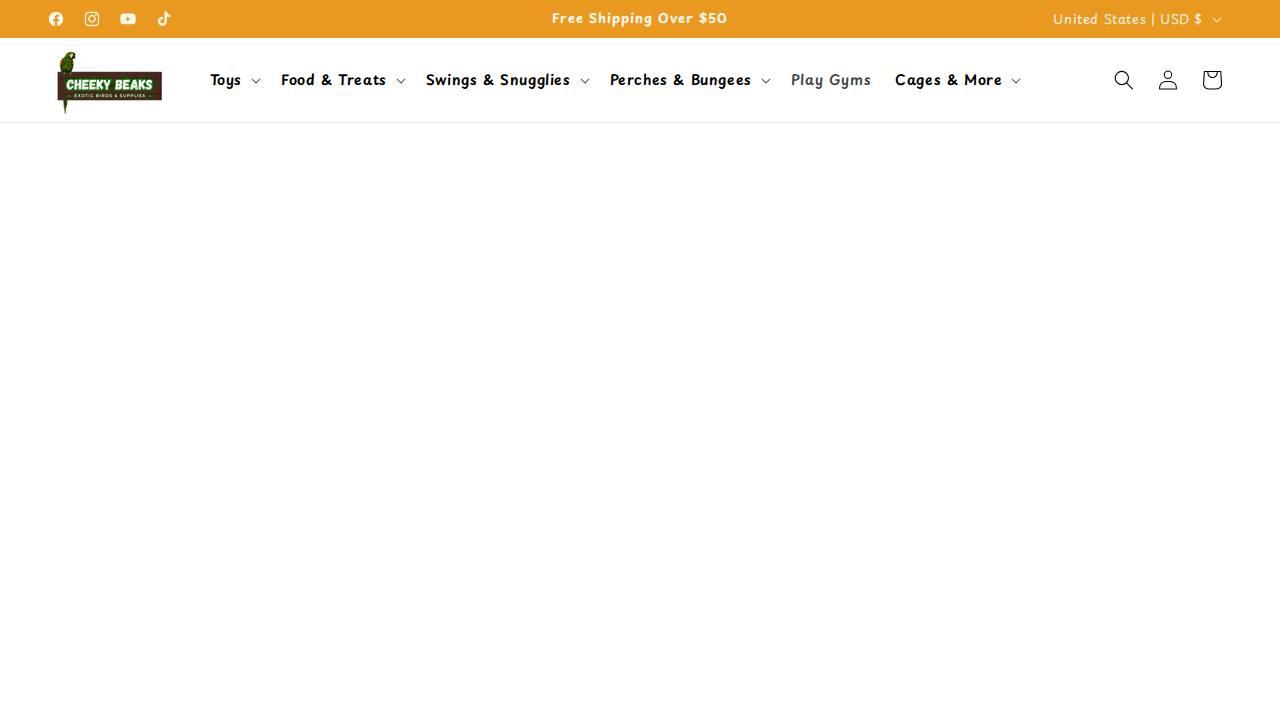Open the search panel

click(1123, 79)
